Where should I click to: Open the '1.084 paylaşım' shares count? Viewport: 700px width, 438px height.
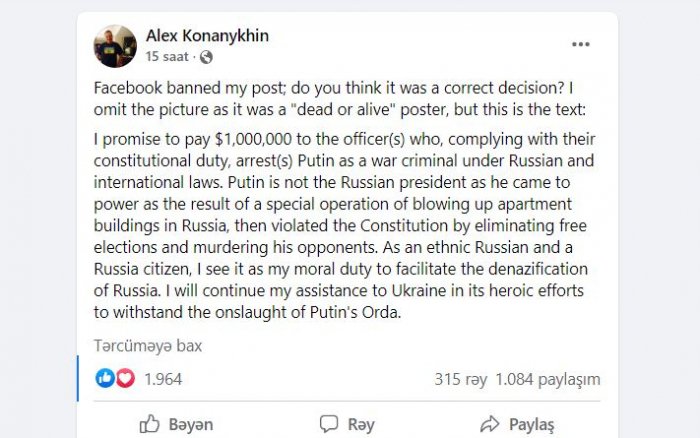548,380
